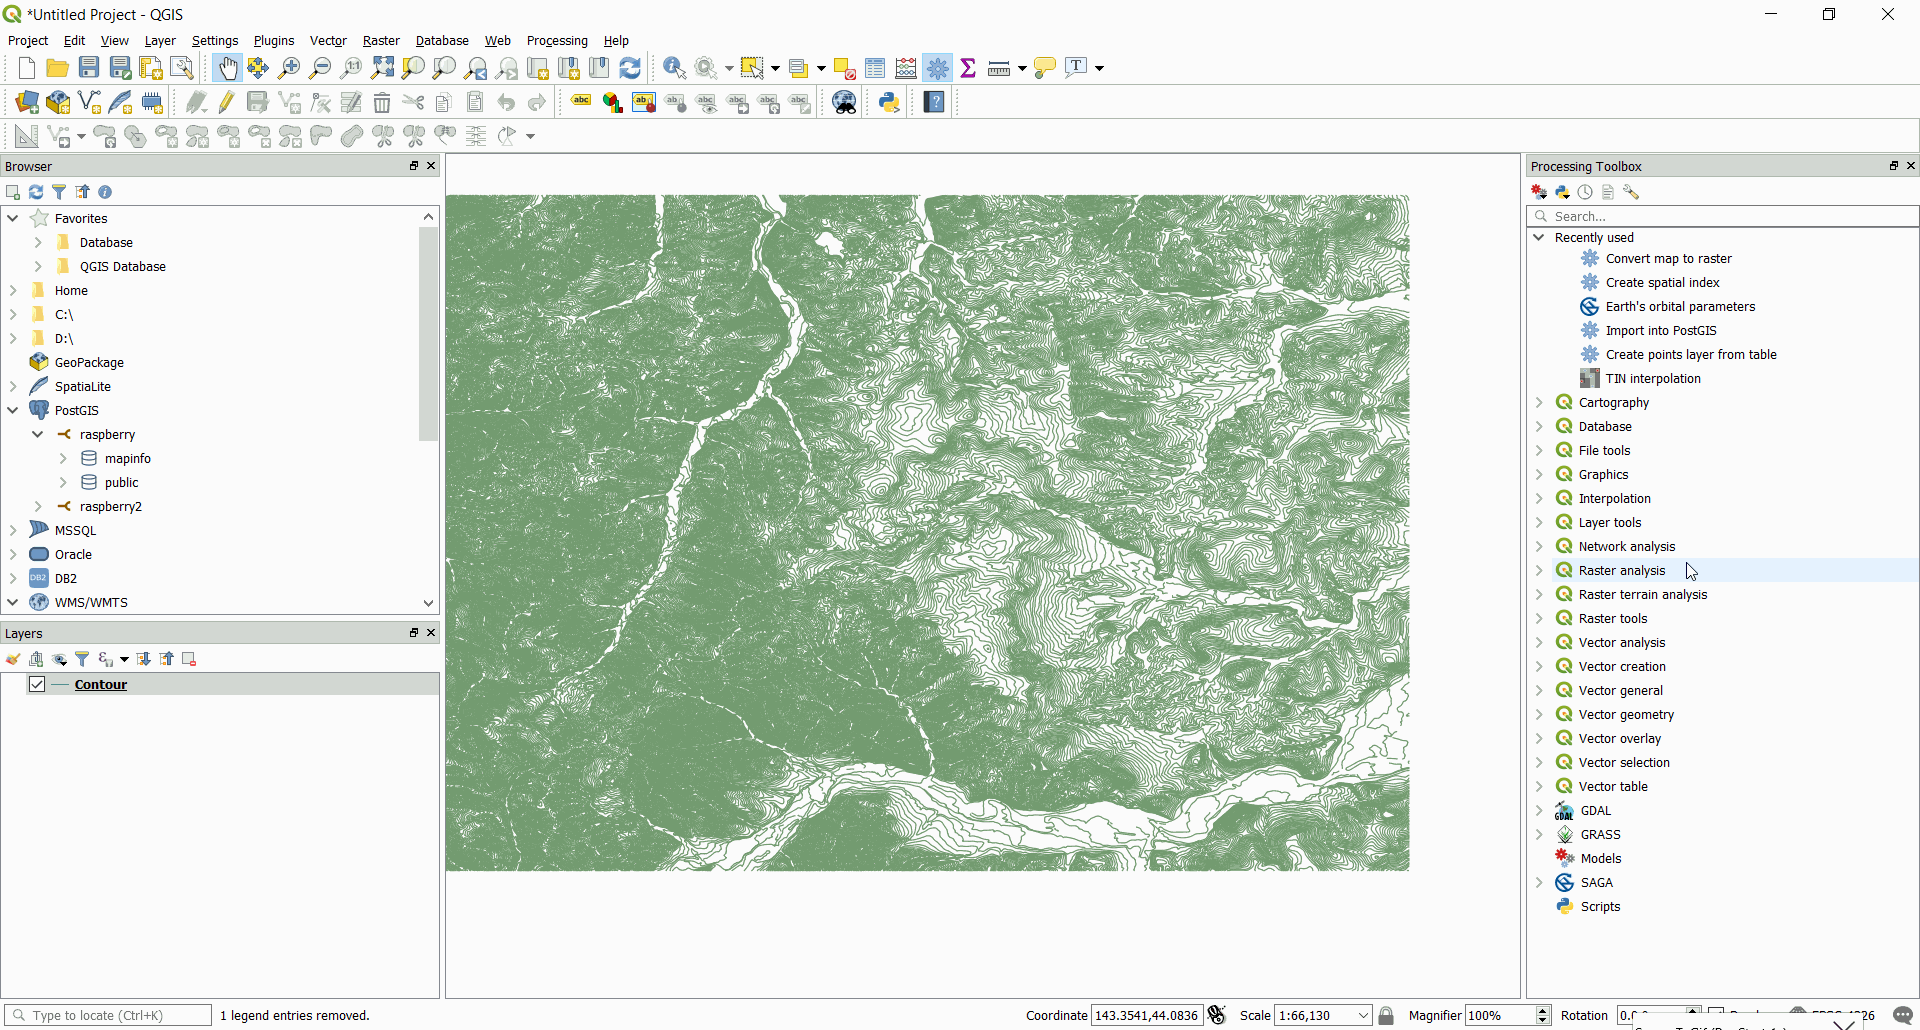Click the Refresh Map icon
Viewport: 1920px width, 1030px height.
630,67
